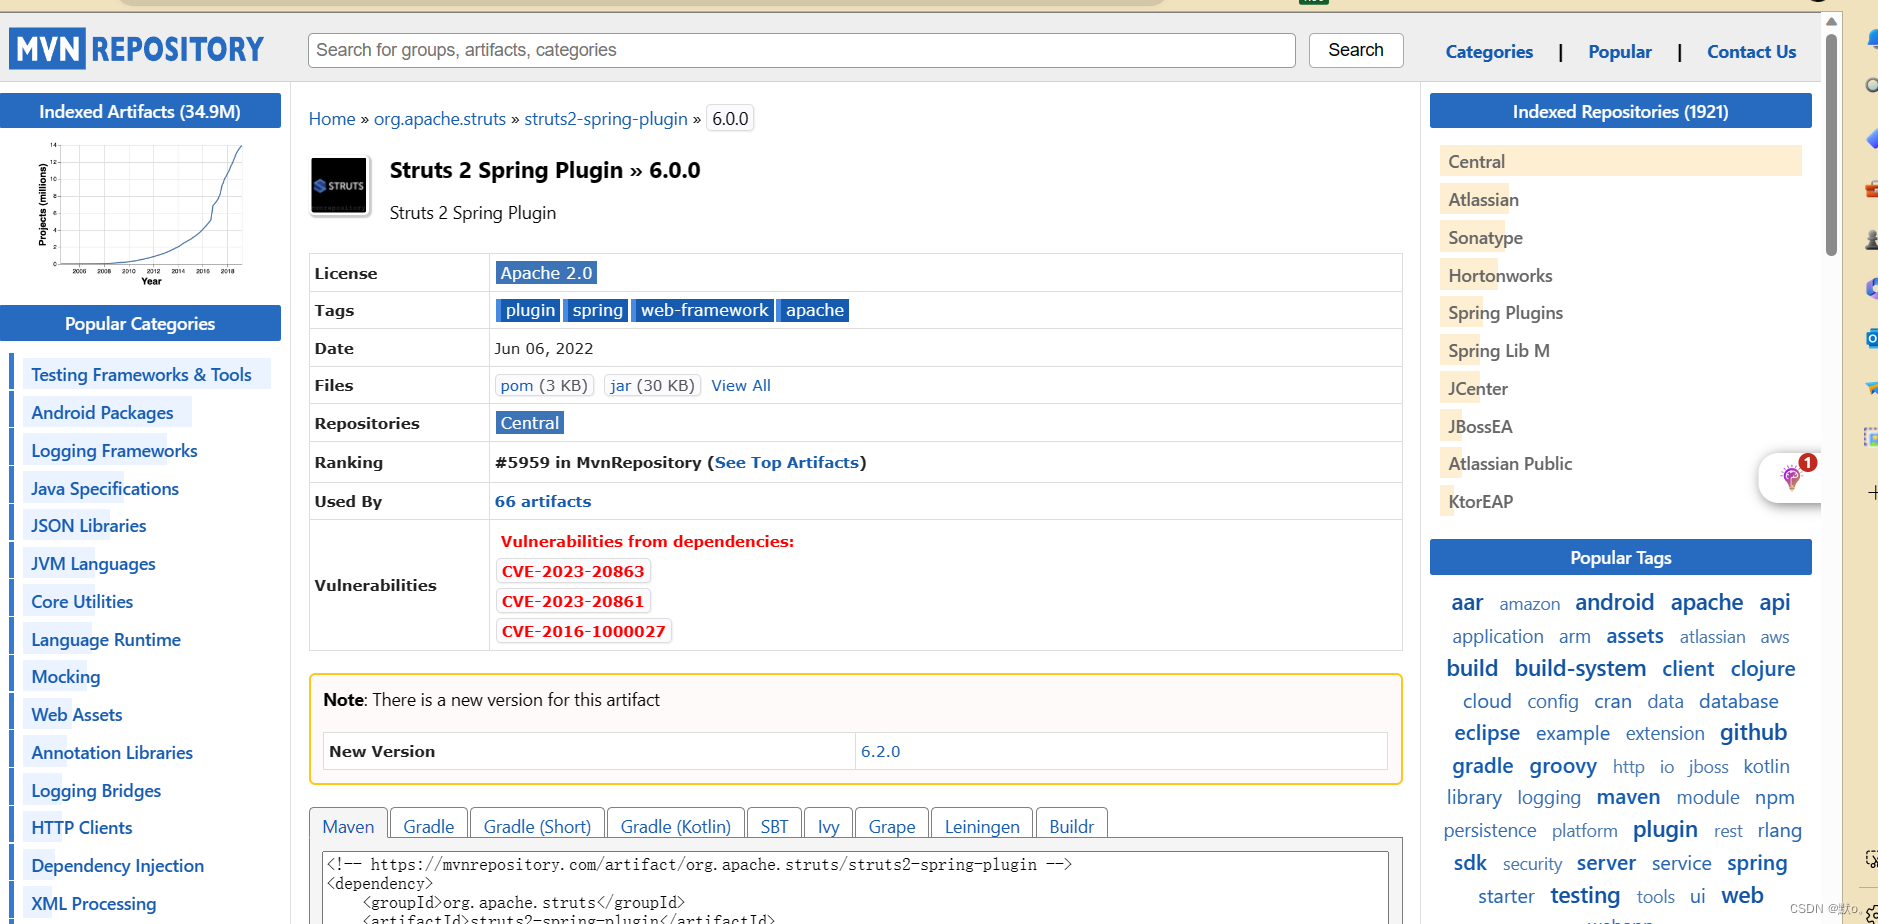Open Dependency Injection category
The width and height of the screenshot is (1878, 924).
click(117, 865)
